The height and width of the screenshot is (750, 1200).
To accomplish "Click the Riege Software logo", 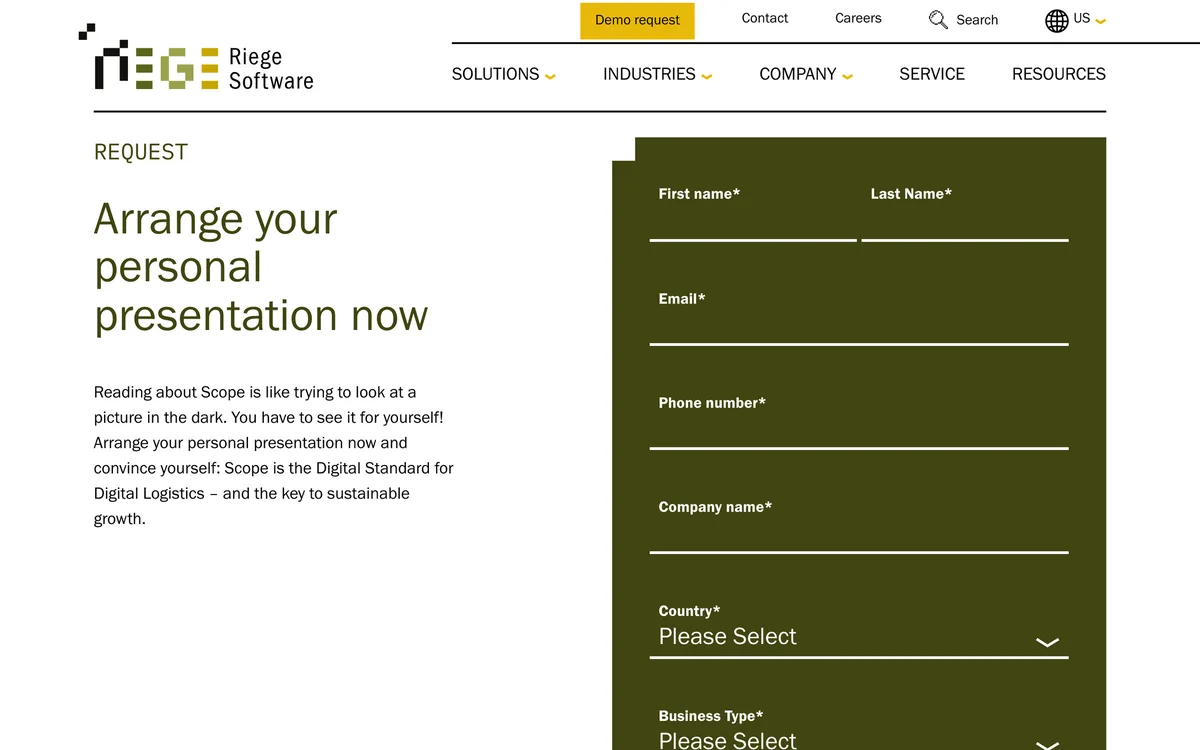I will point(197,58).
